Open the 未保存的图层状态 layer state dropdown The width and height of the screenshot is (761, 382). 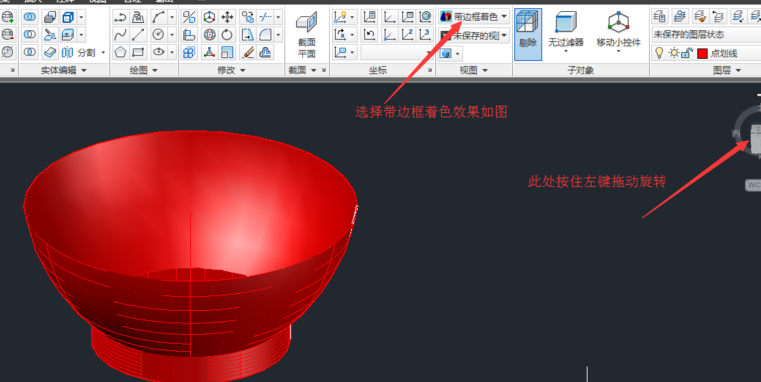click(x=706, y=35)
